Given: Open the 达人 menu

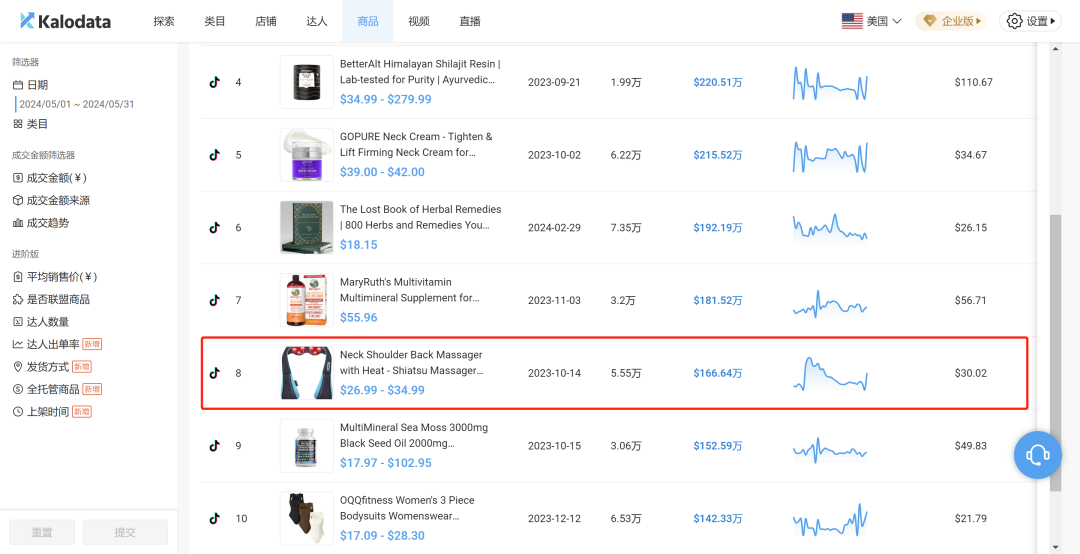Looking at the screenshot, I should point(317,21).
